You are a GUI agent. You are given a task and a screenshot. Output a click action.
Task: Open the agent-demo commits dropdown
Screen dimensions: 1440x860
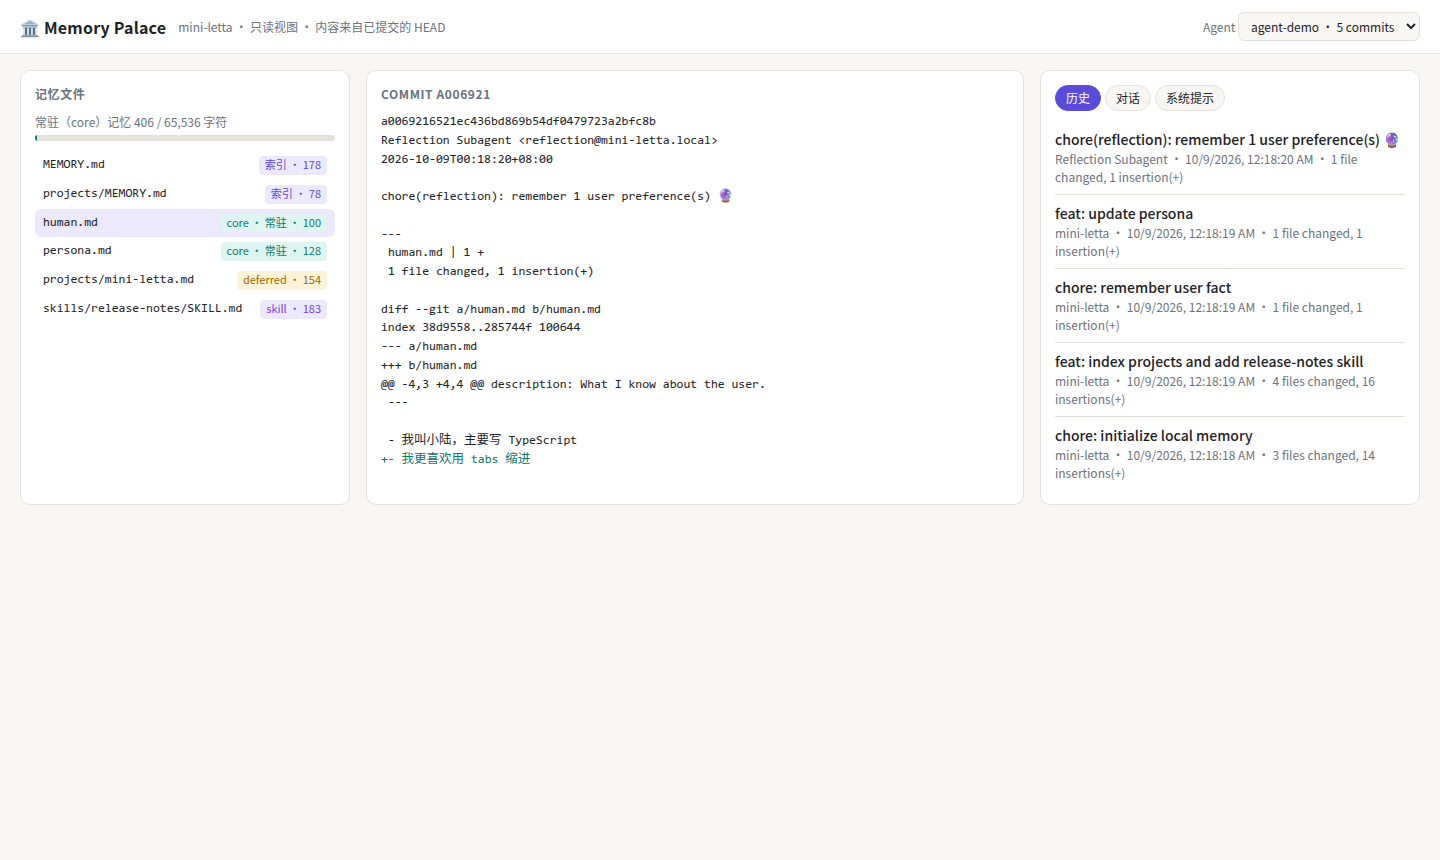click(1328, 27)
